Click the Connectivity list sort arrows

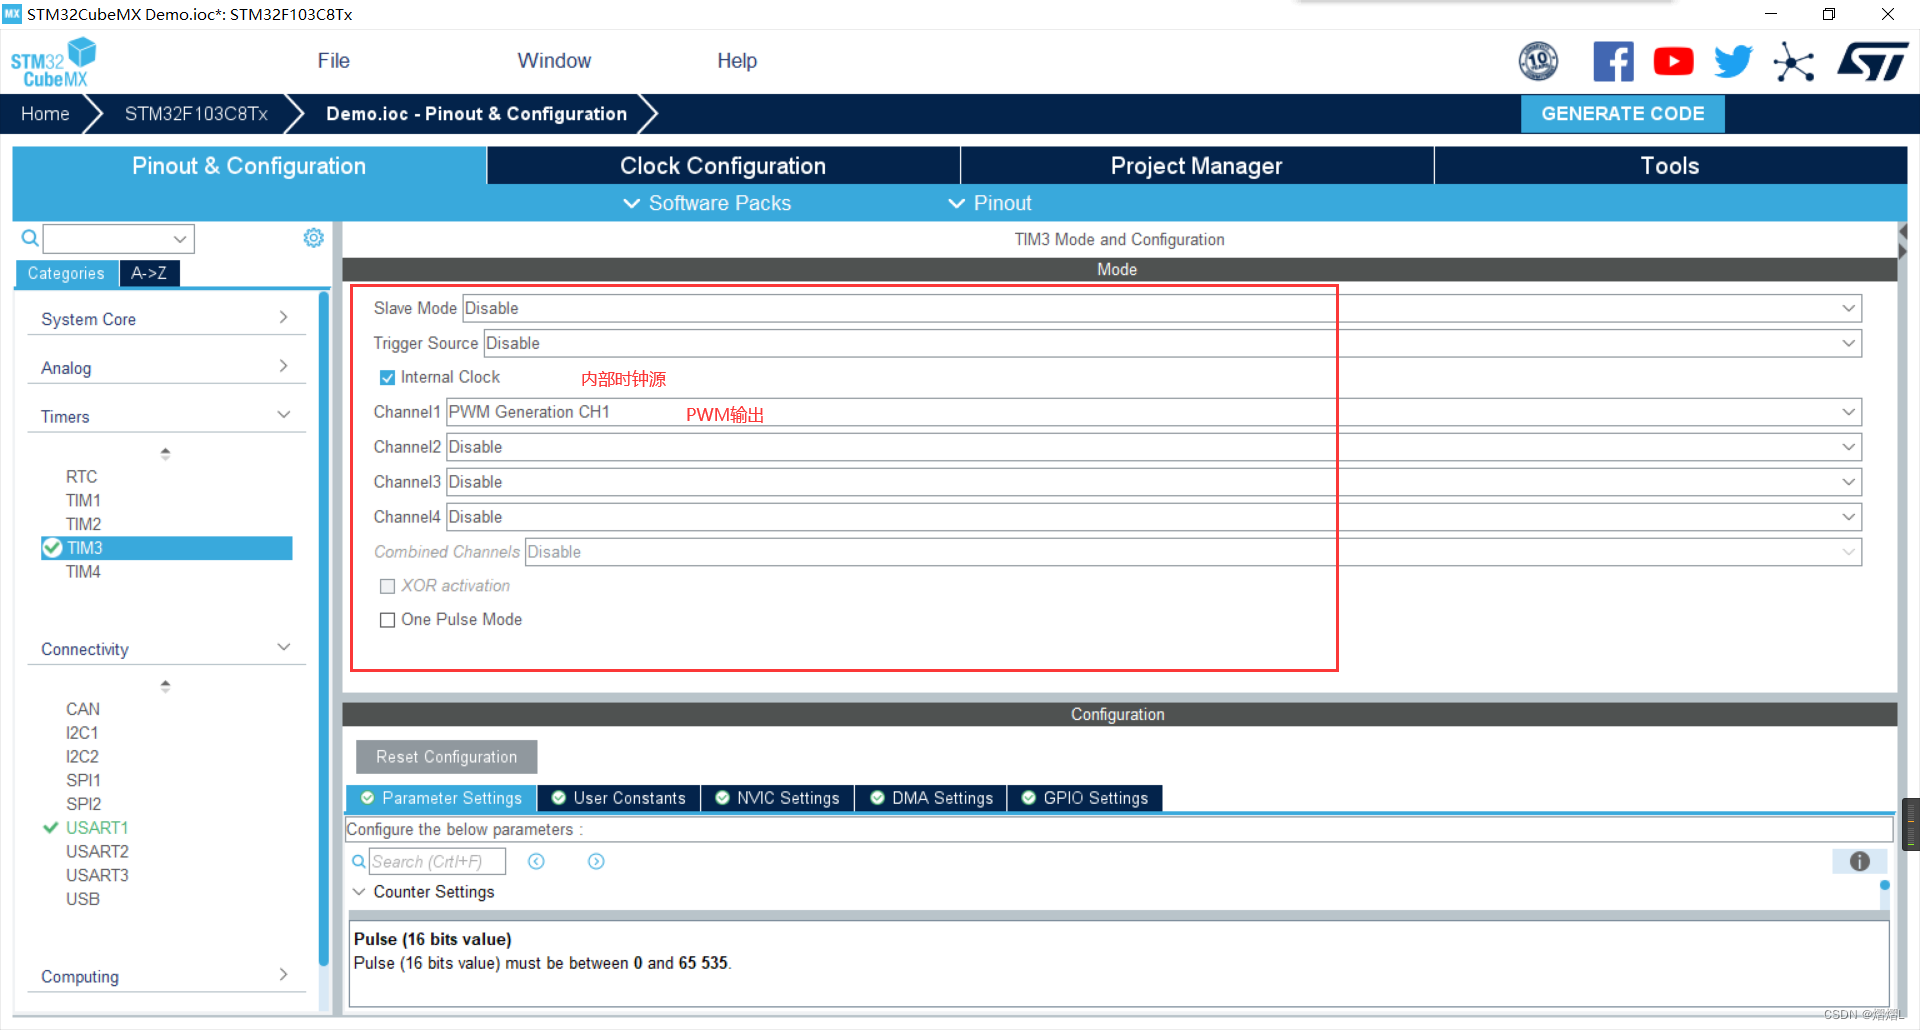coord(165,686)
